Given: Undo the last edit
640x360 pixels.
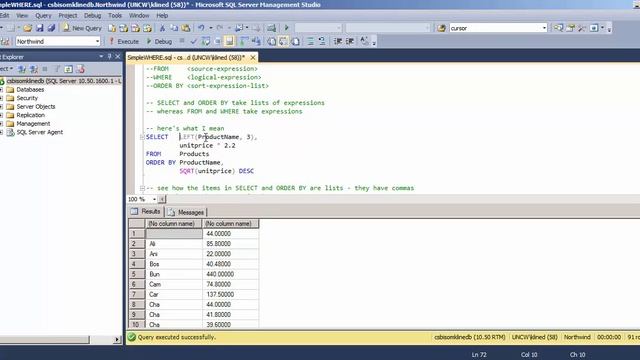Looking at the screenshot, I should [201, 28].
